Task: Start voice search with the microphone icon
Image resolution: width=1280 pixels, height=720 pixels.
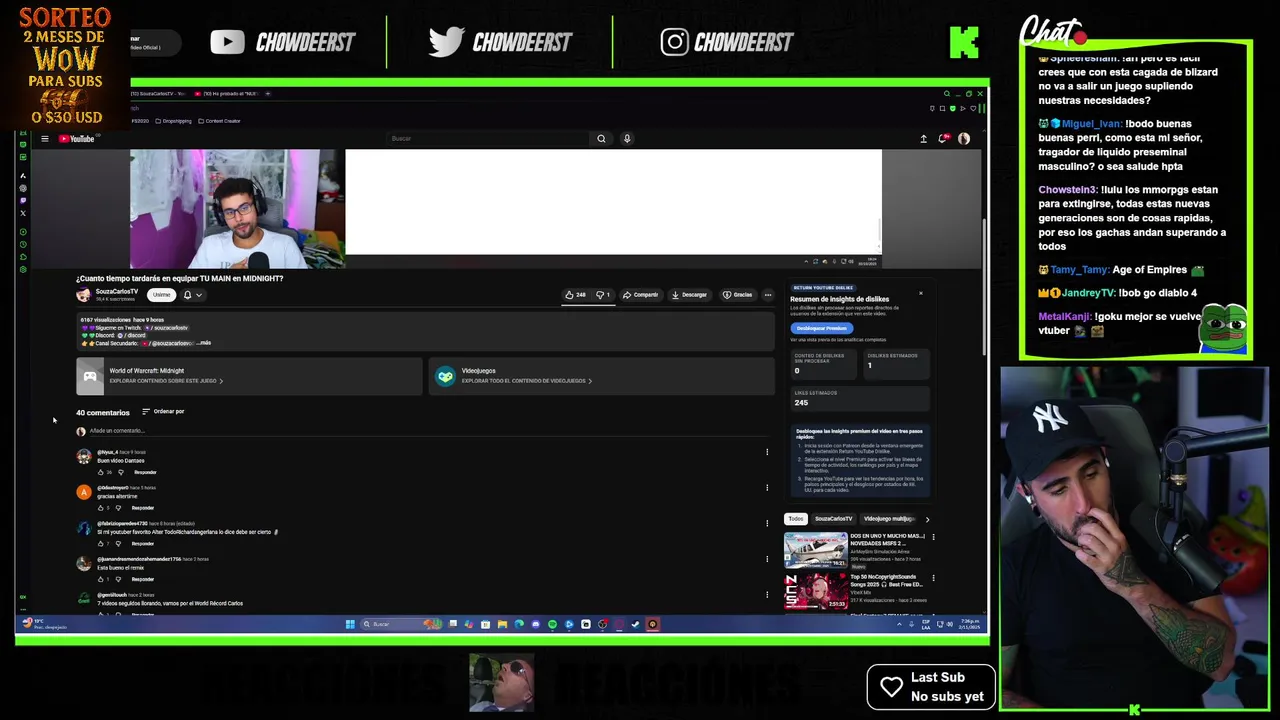Action: [x=627, y=139]
